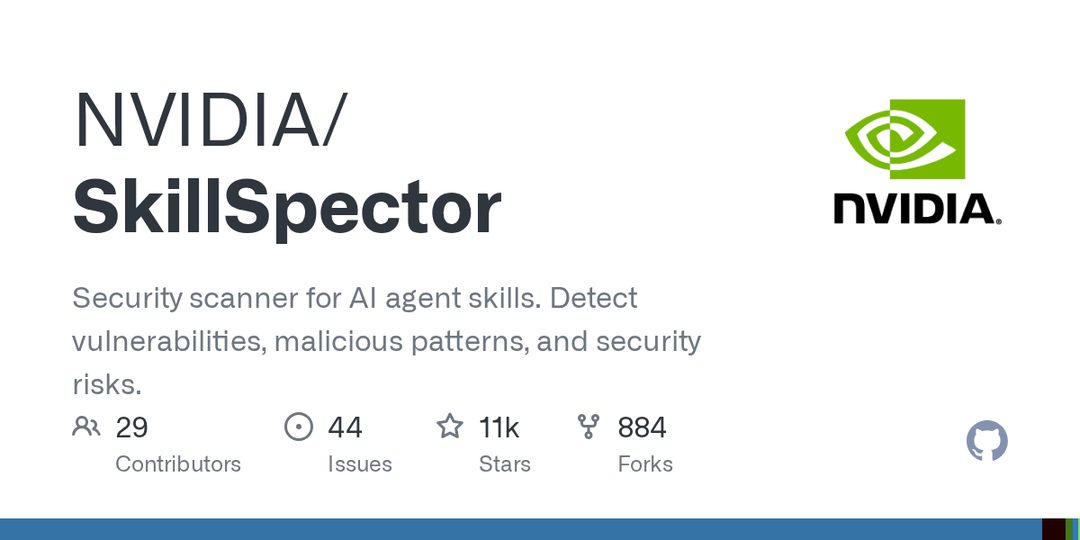The width and height of the screenshot is (1080, 540).
Task: Select the 44 issues count
Action: pyautogui.click(x=345, y=427)
